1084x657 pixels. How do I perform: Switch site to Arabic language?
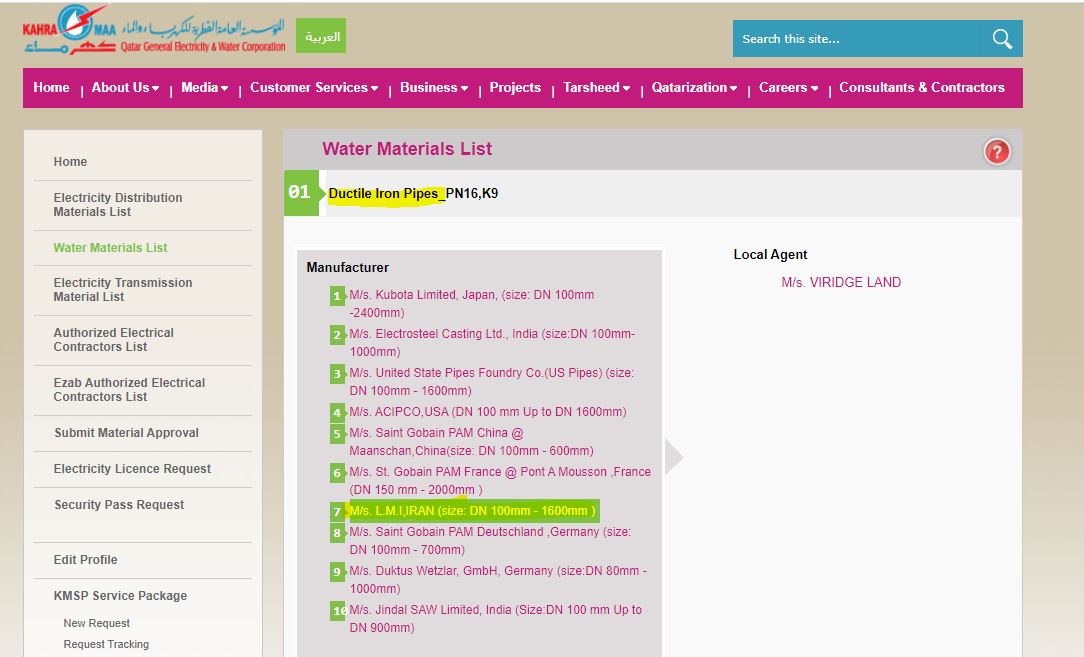coord(321,36)
